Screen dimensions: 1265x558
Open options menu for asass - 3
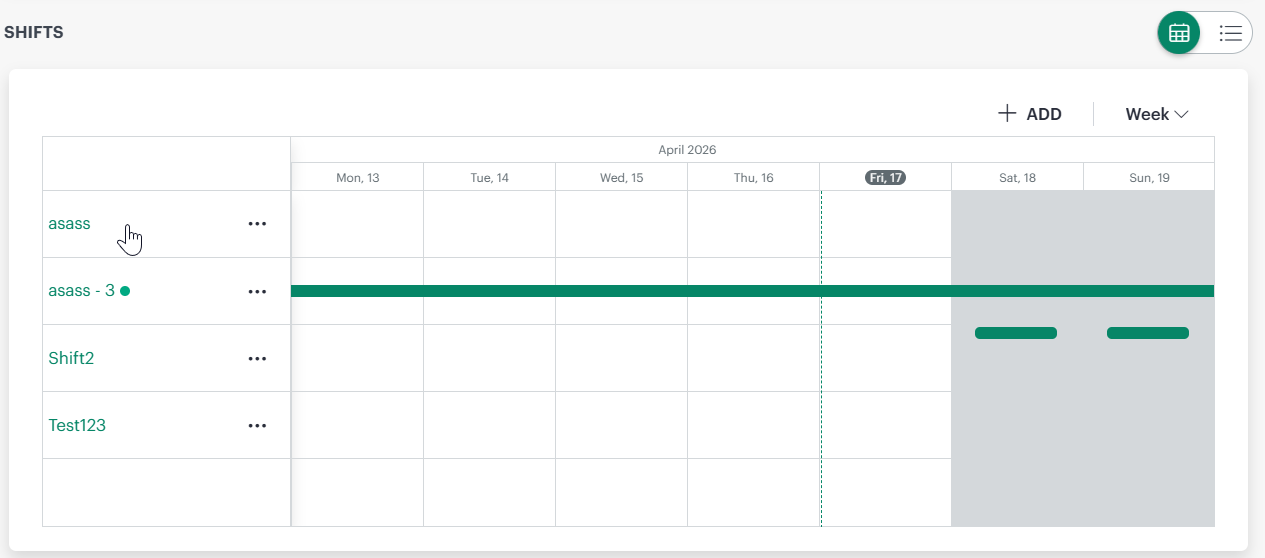click(x=257, y=291)
